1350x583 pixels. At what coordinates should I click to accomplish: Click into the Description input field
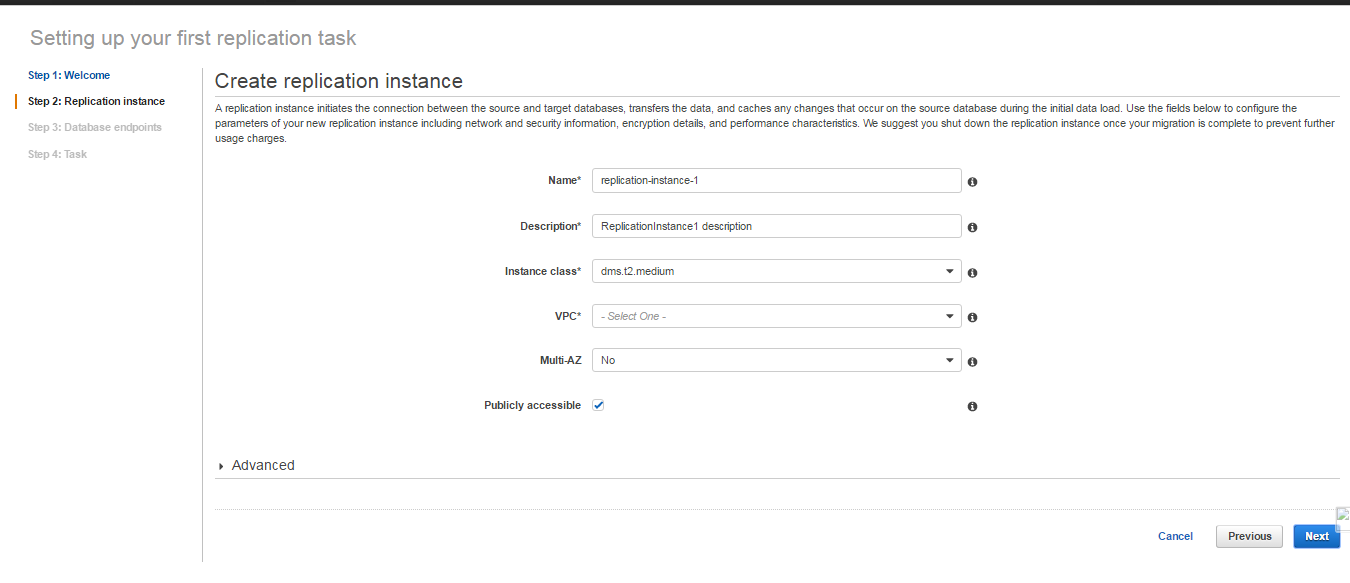click(777, 226)
